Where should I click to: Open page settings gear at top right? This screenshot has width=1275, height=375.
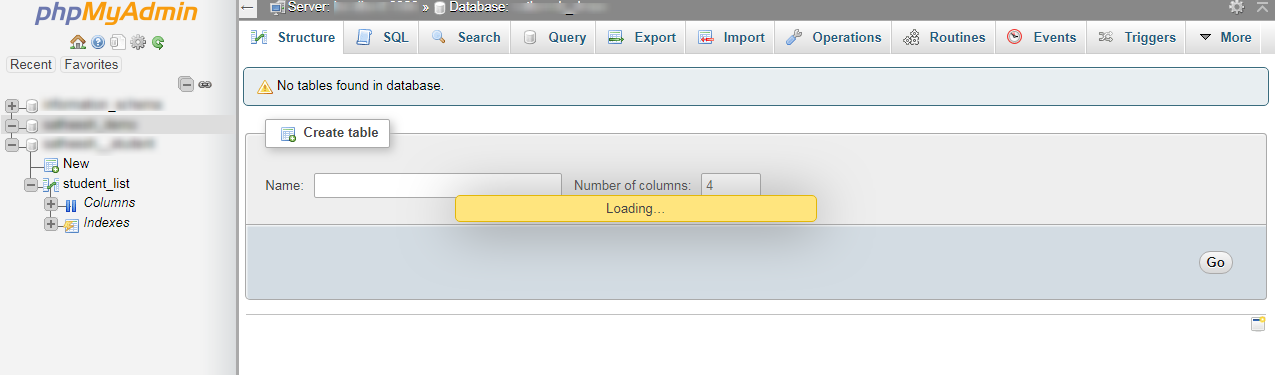coord(1237,7)
